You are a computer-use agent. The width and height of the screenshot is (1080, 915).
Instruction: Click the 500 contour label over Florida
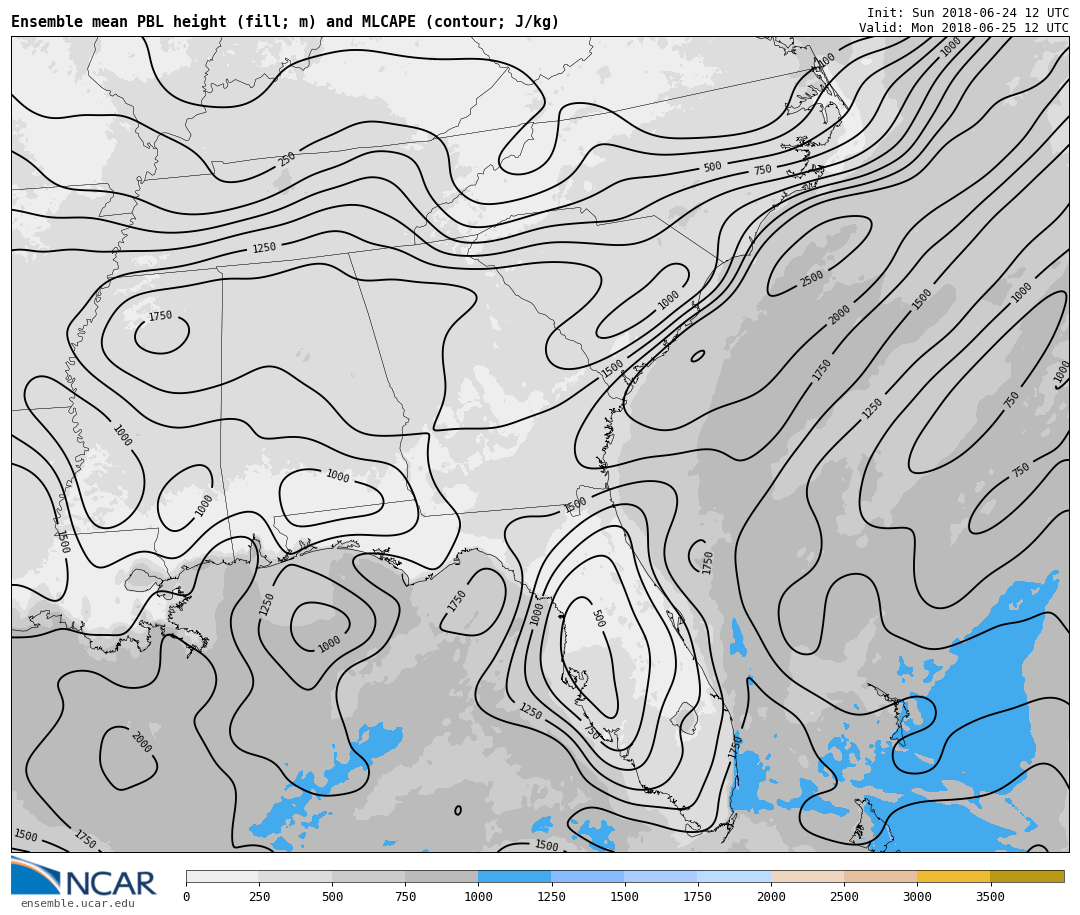598,619
